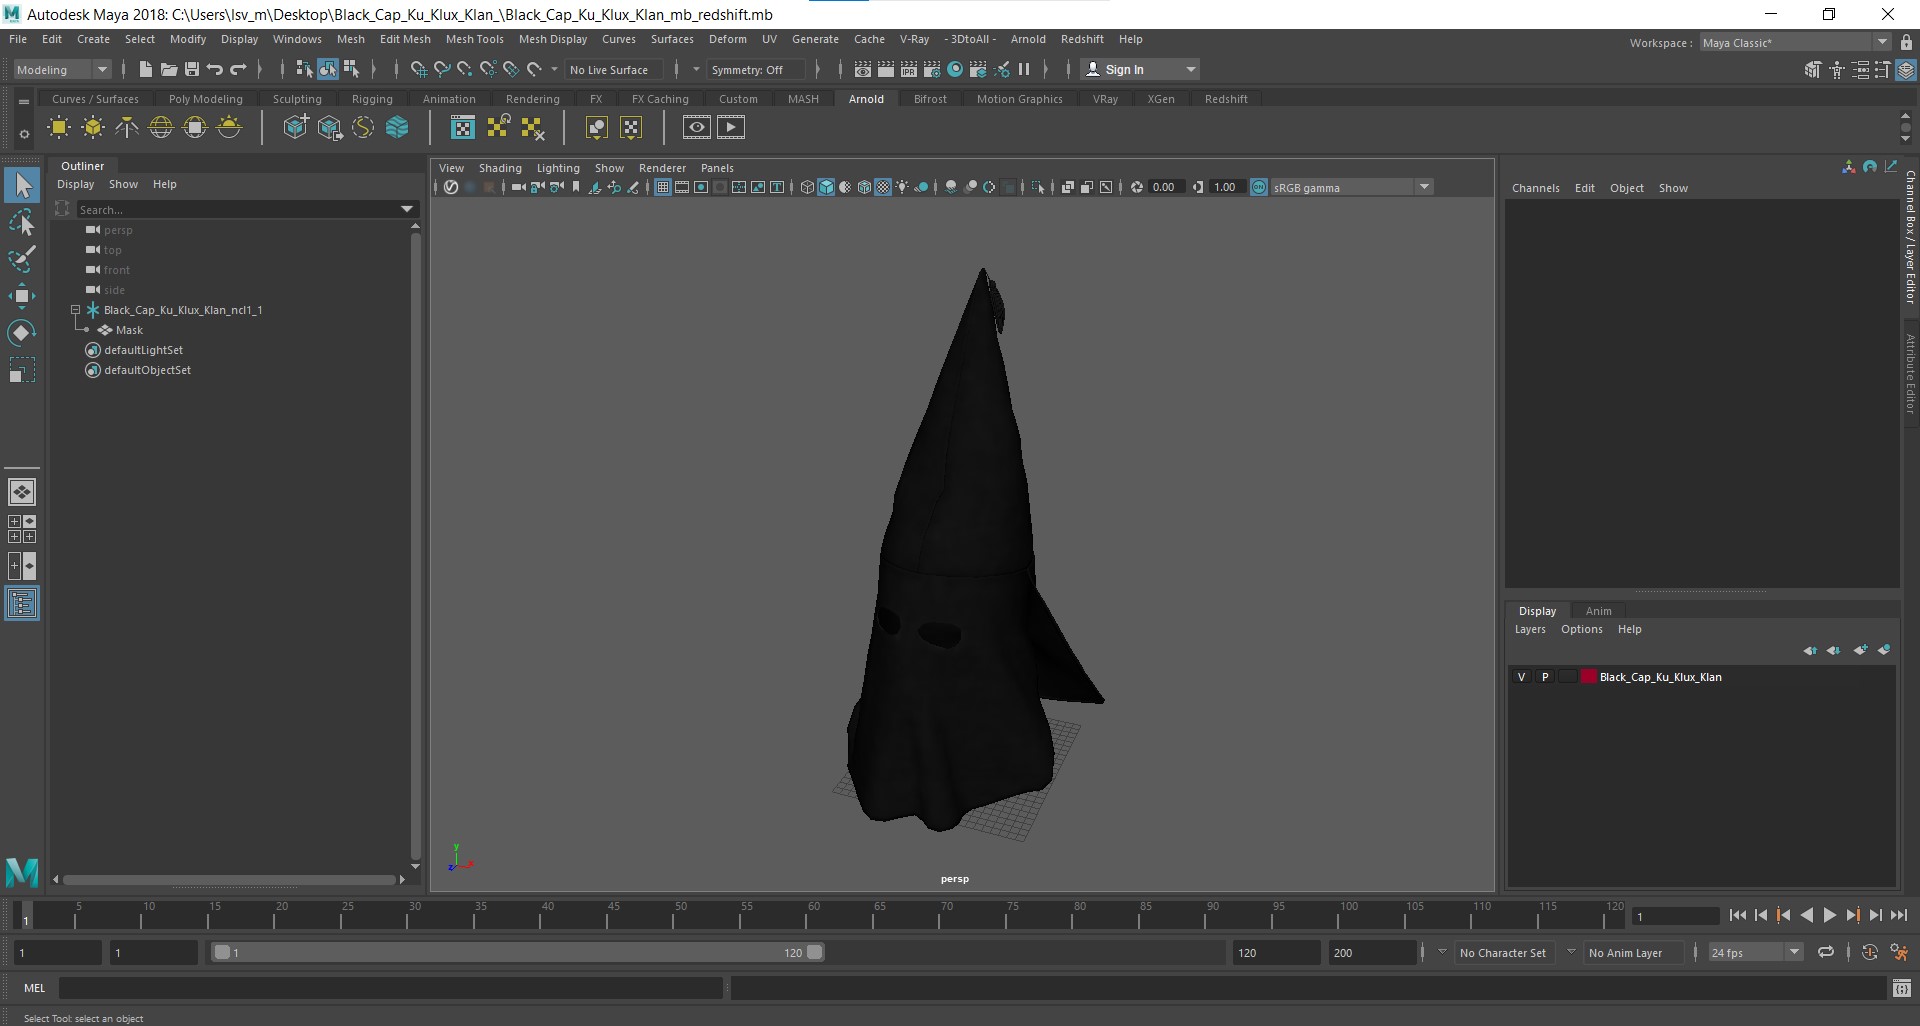Open Outliner search filter dropdown arrow
This screenshot has width=1920, height=1026.
(407, 209)
